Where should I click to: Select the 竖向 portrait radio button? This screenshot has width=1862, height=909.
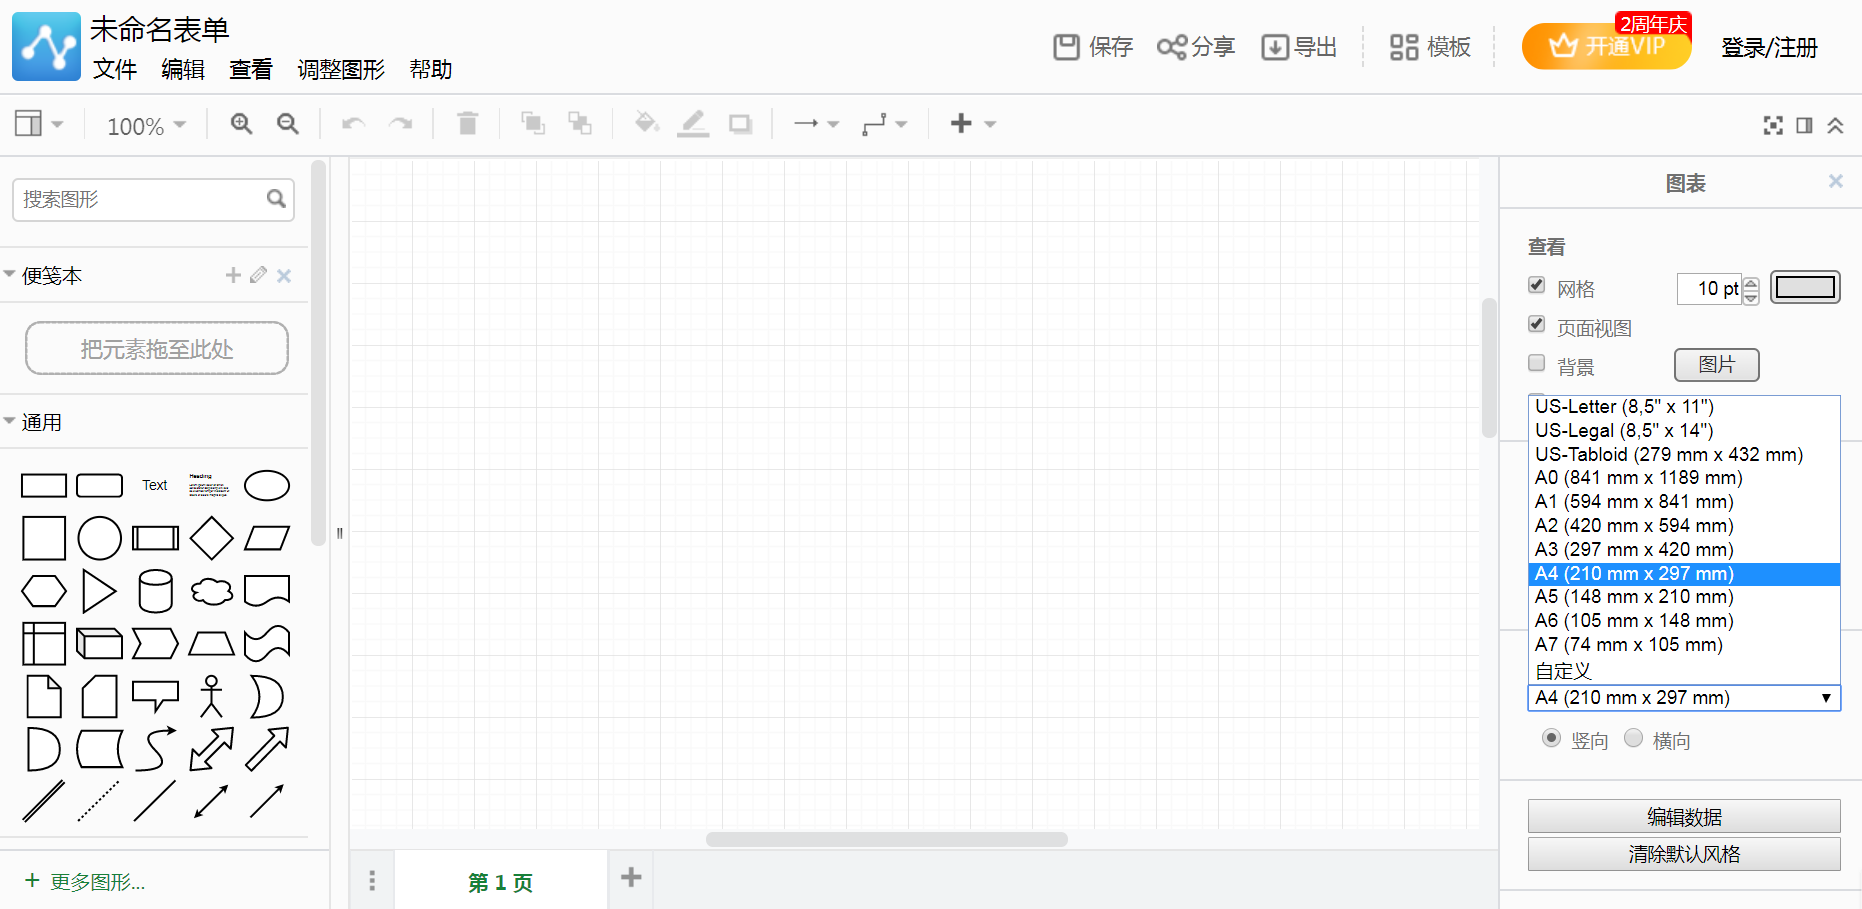click(1551, 738)
